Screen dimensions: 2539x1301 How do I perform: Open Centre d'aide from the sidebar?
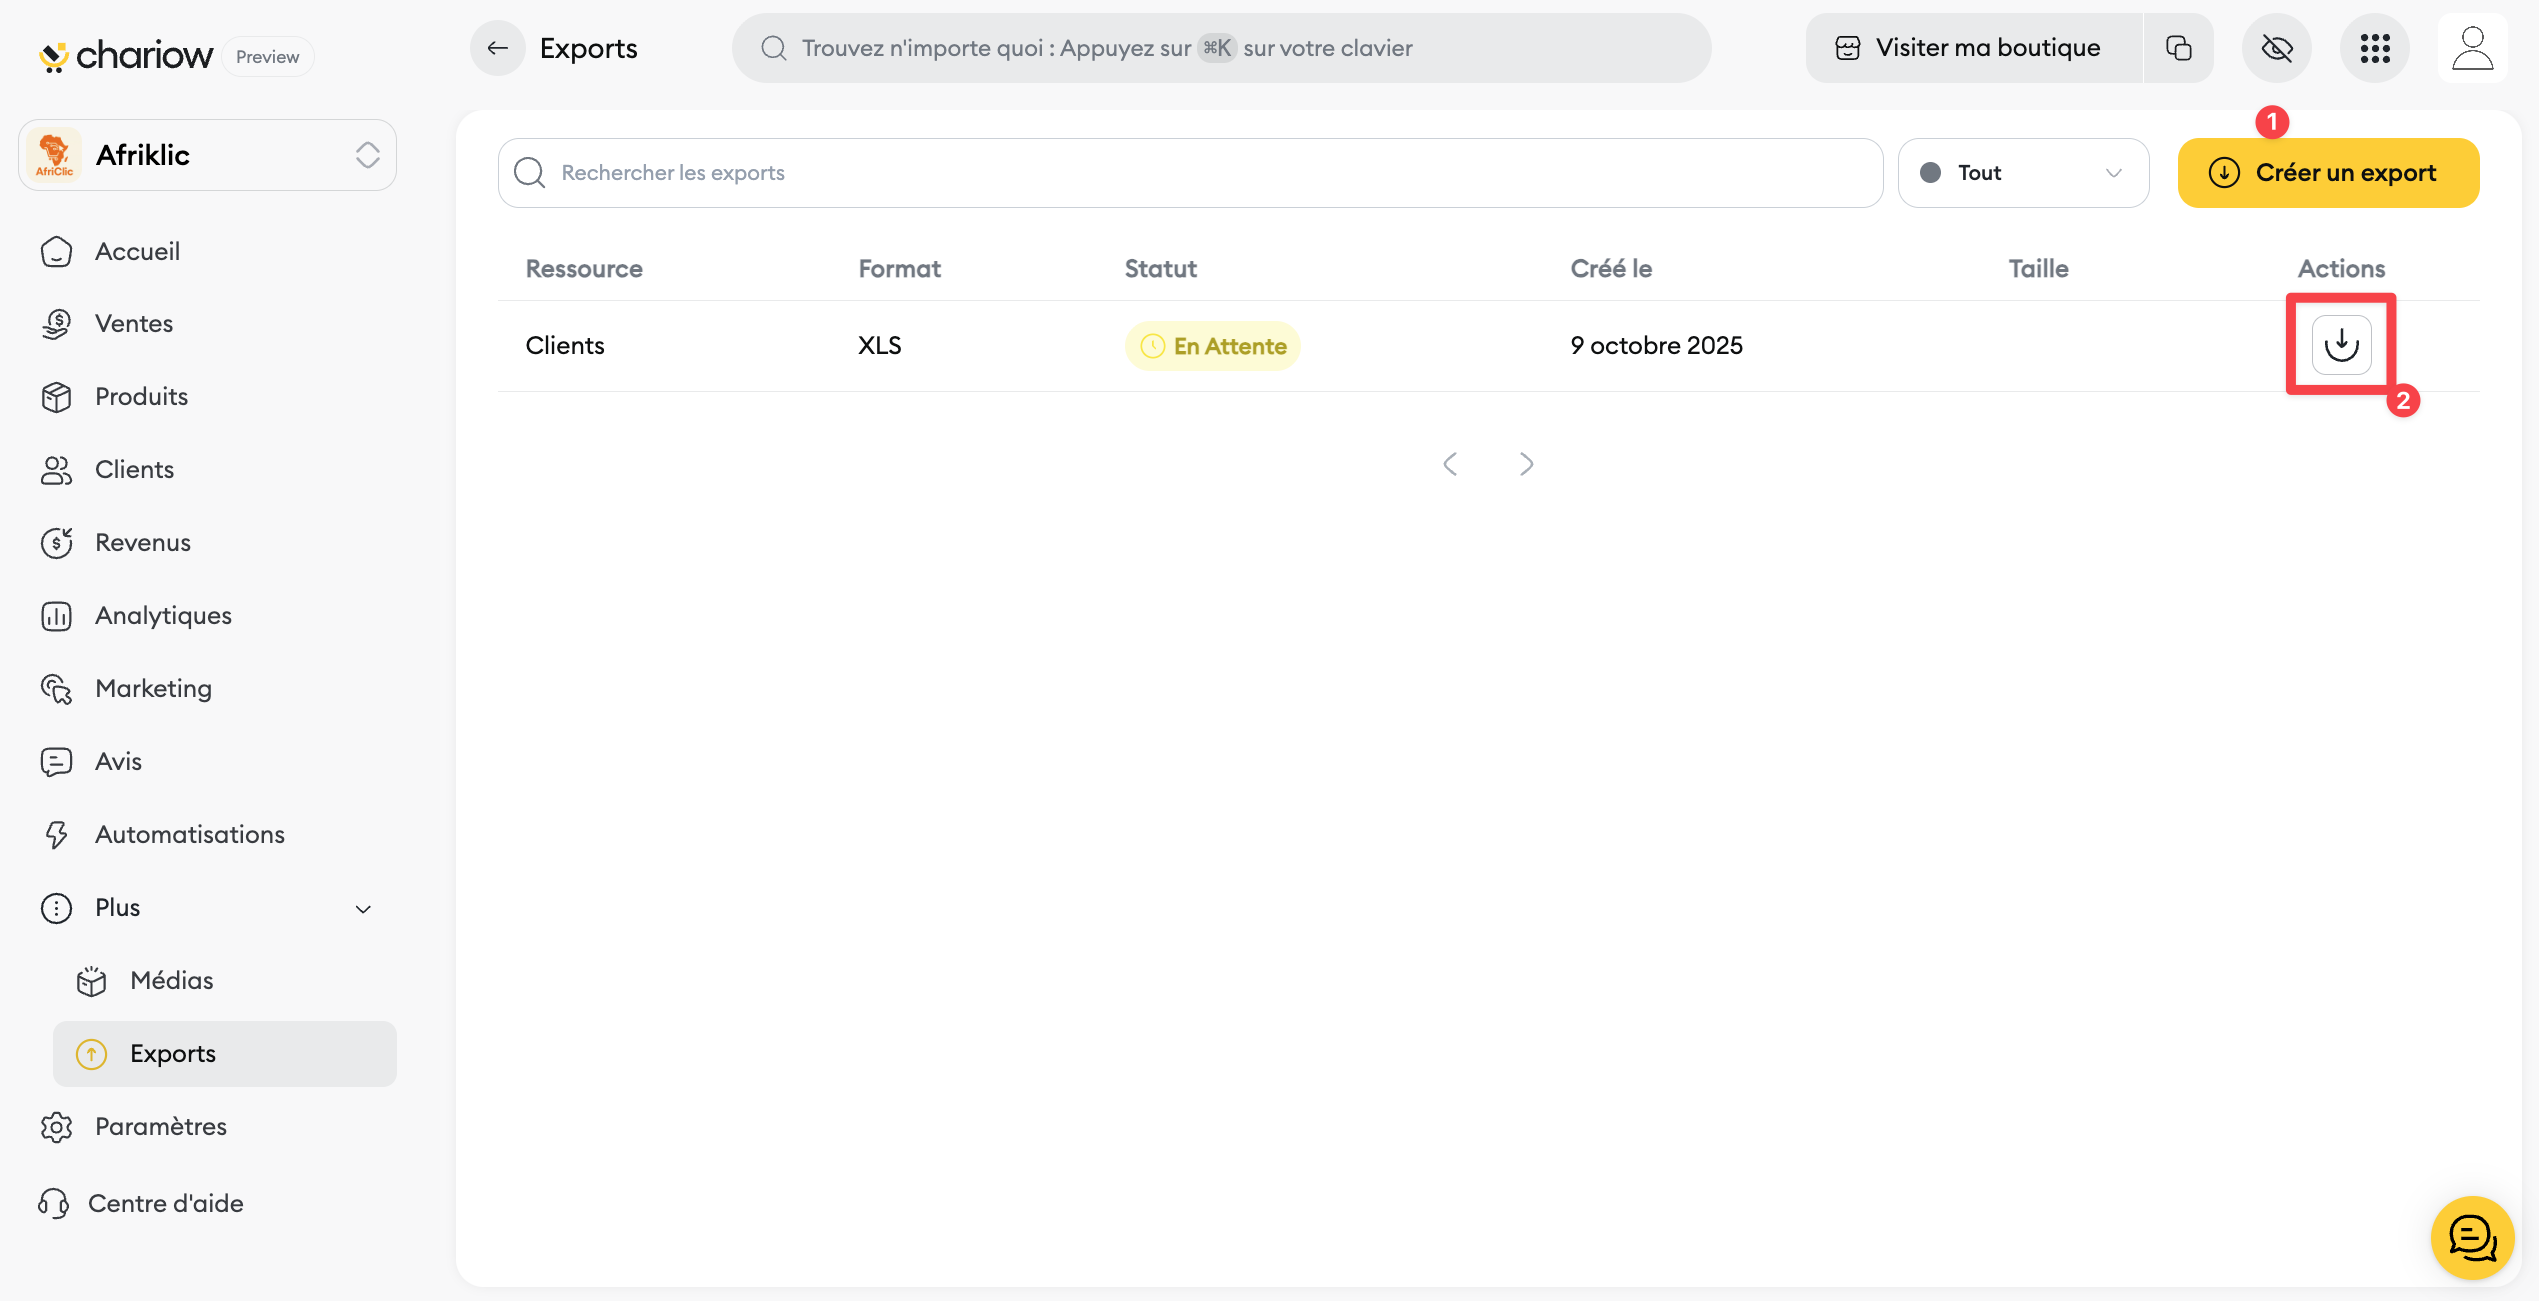tap(165, 1203)
